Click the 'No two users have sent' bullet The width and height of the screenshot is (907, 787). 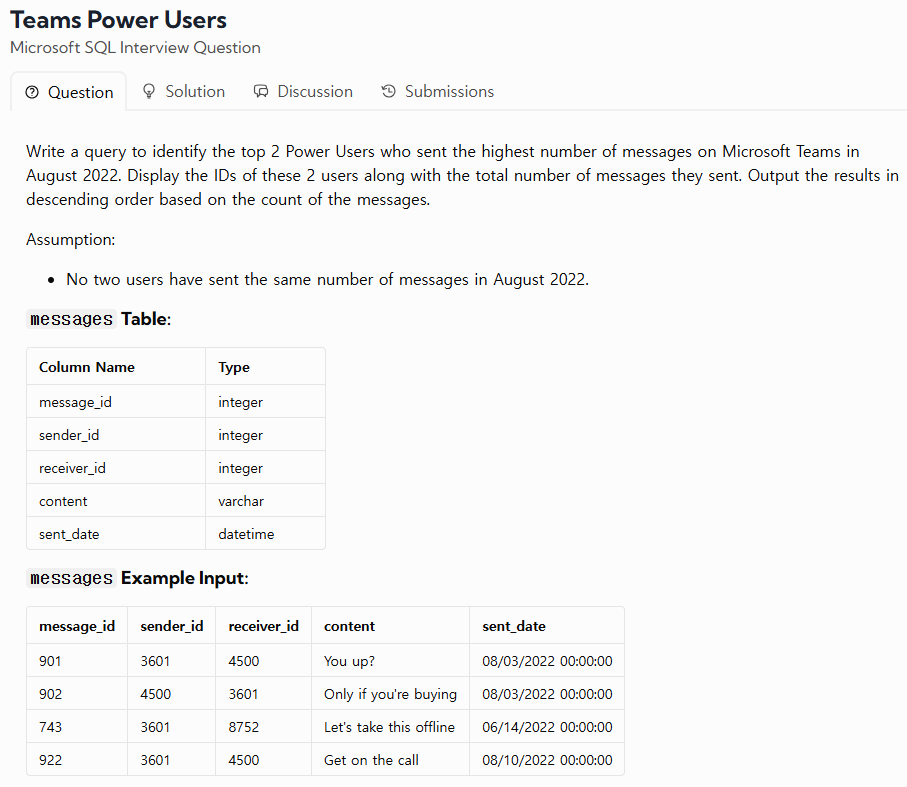click(327, 280)
